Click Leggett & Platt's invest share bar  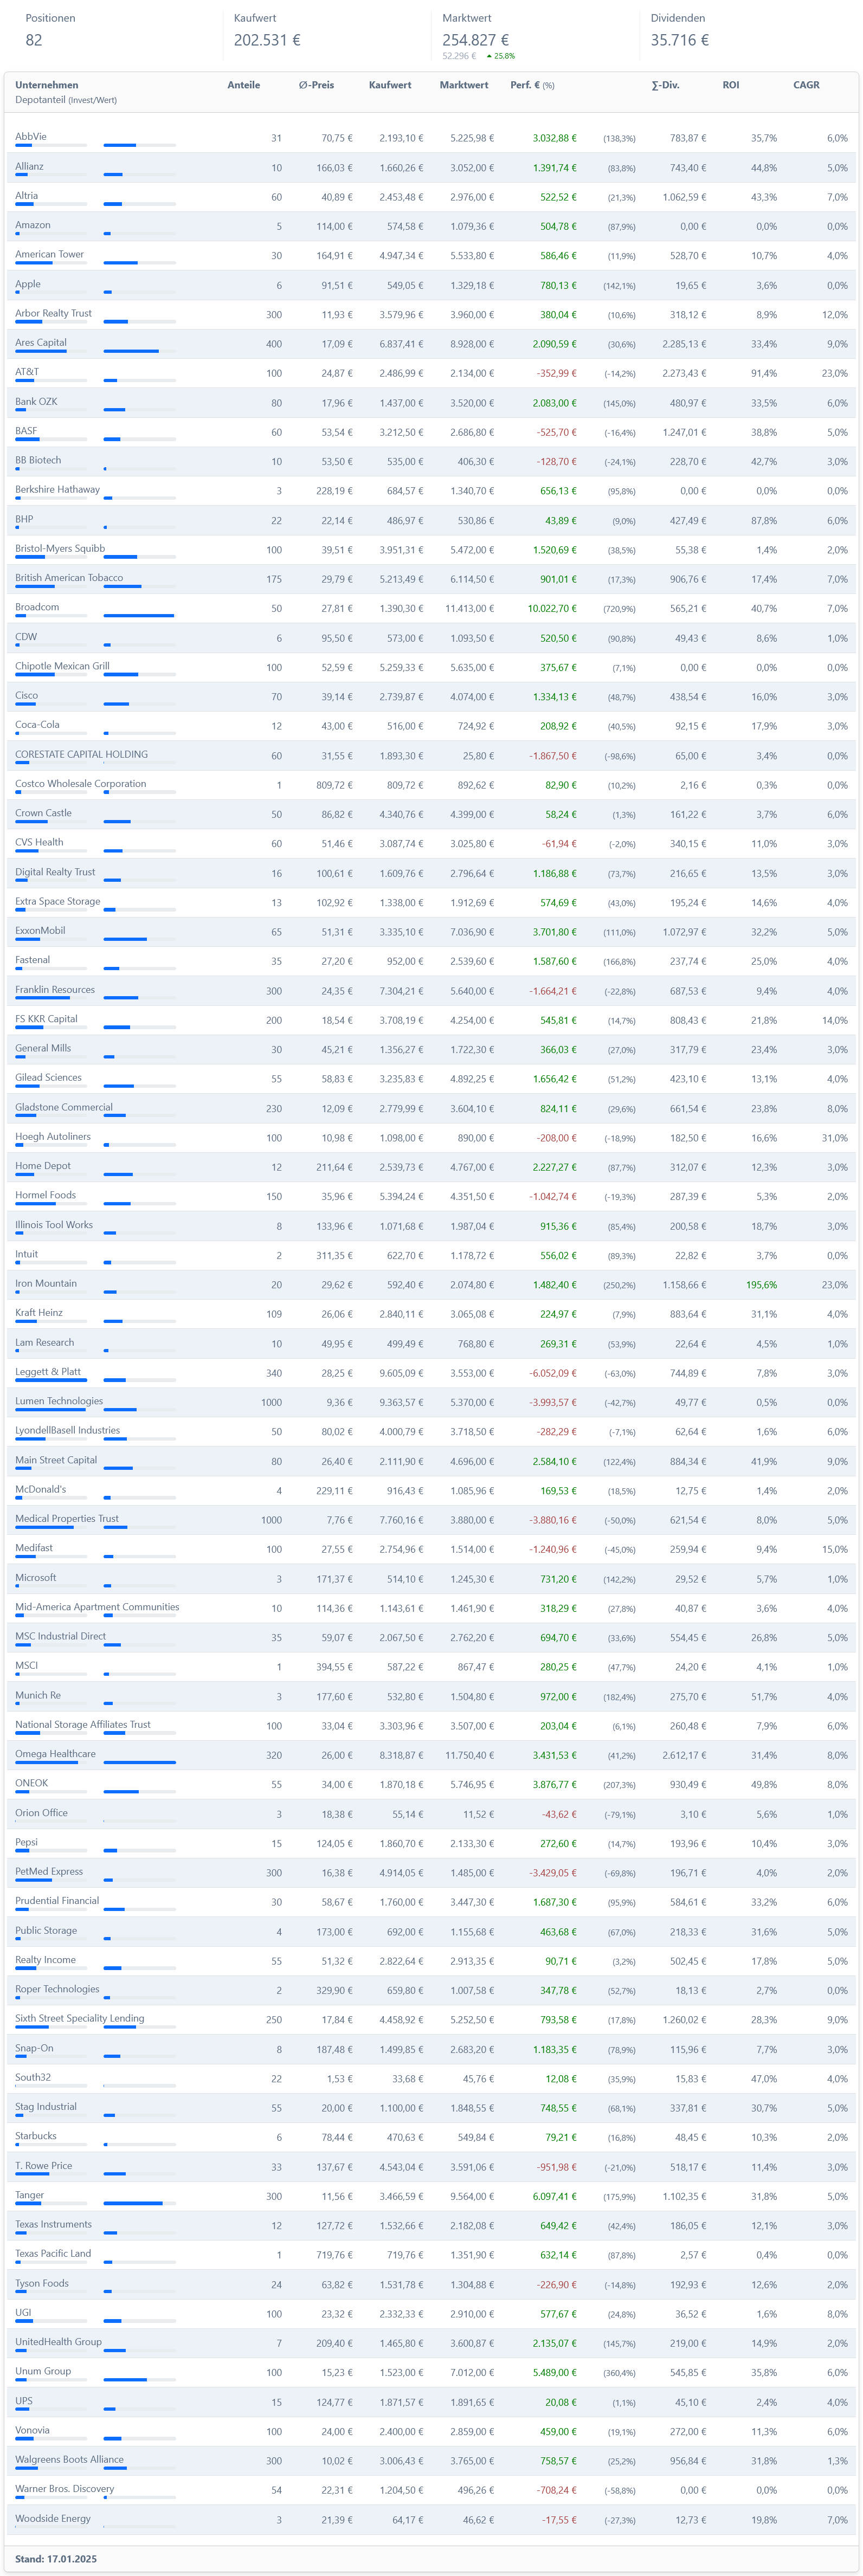click(x=51, y=1380)
